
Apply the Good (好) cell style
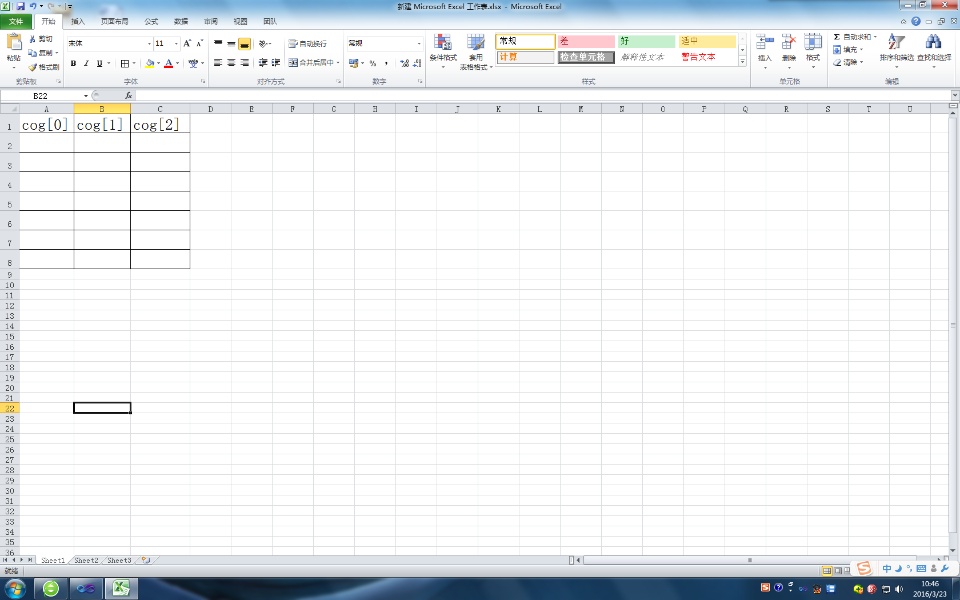(646, 41)
